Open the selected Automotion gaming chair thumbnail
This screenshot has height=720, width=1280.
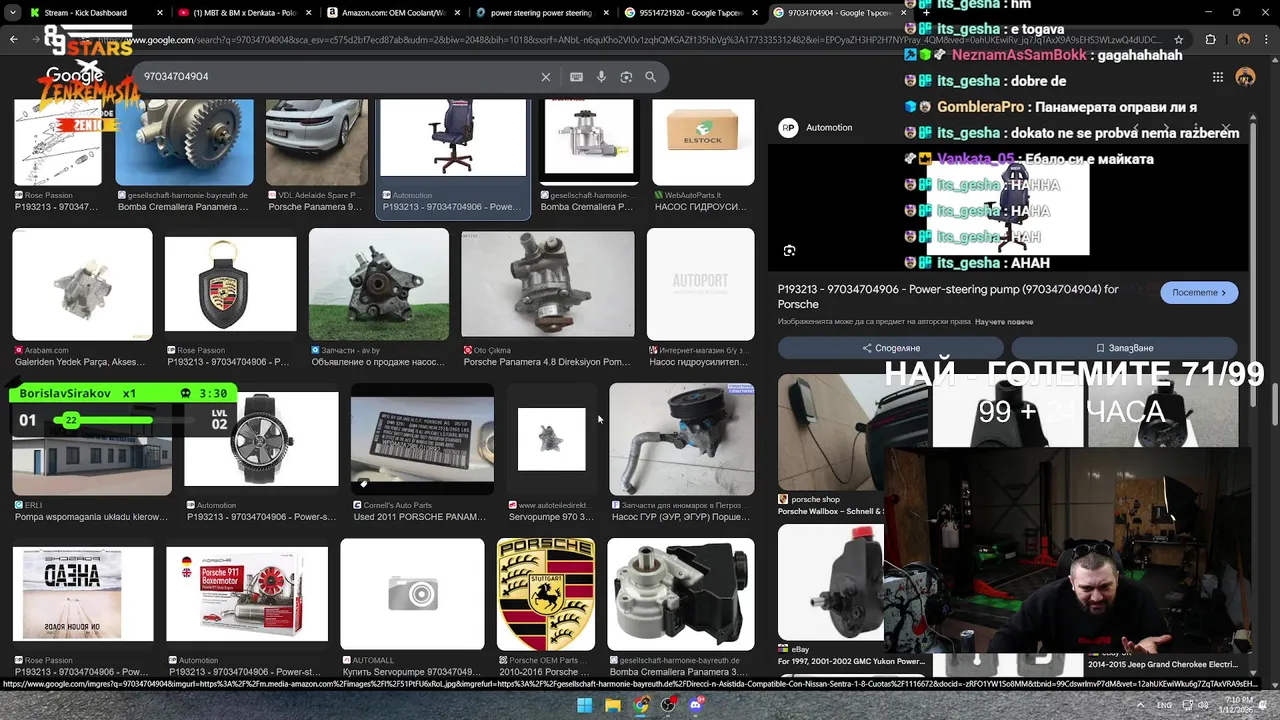click(x=453, y=138)
